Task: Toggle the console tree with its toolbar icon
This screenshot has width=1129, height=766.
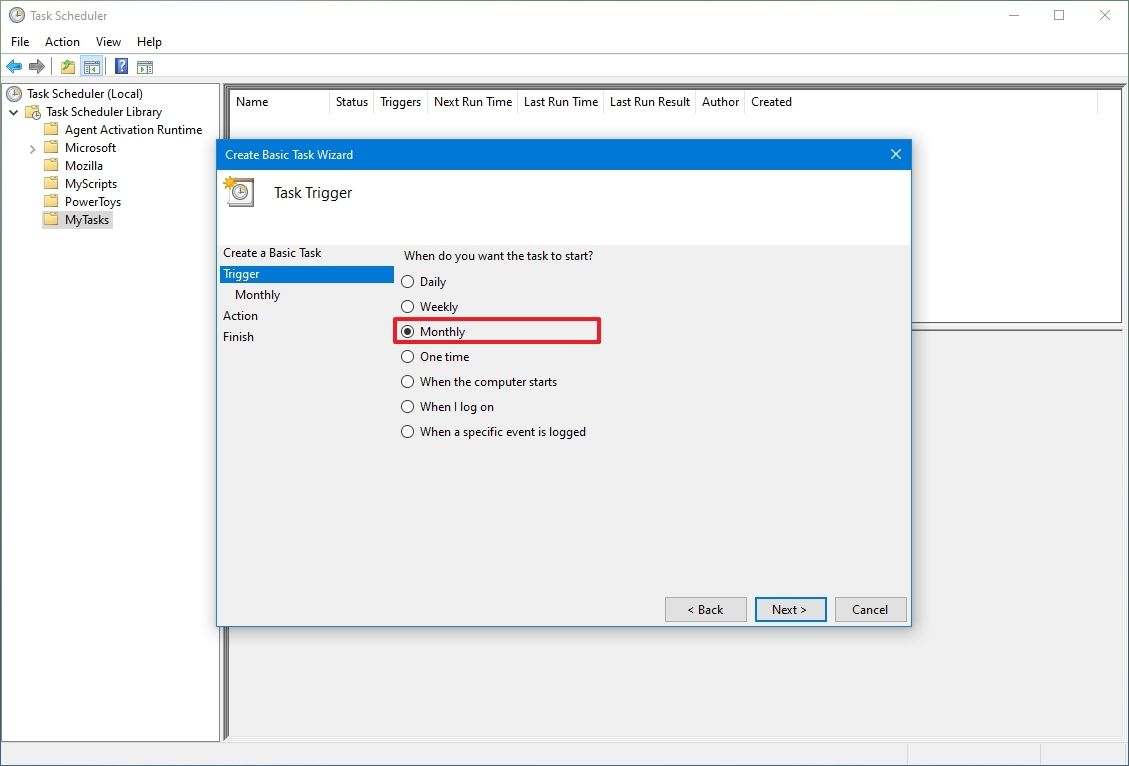Action: point(91,66)
